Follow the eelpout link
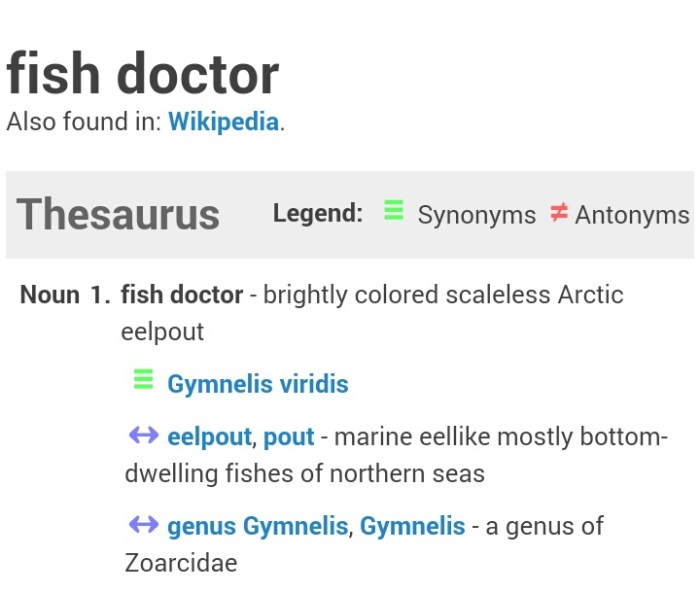700x592 pixels. 209,437
